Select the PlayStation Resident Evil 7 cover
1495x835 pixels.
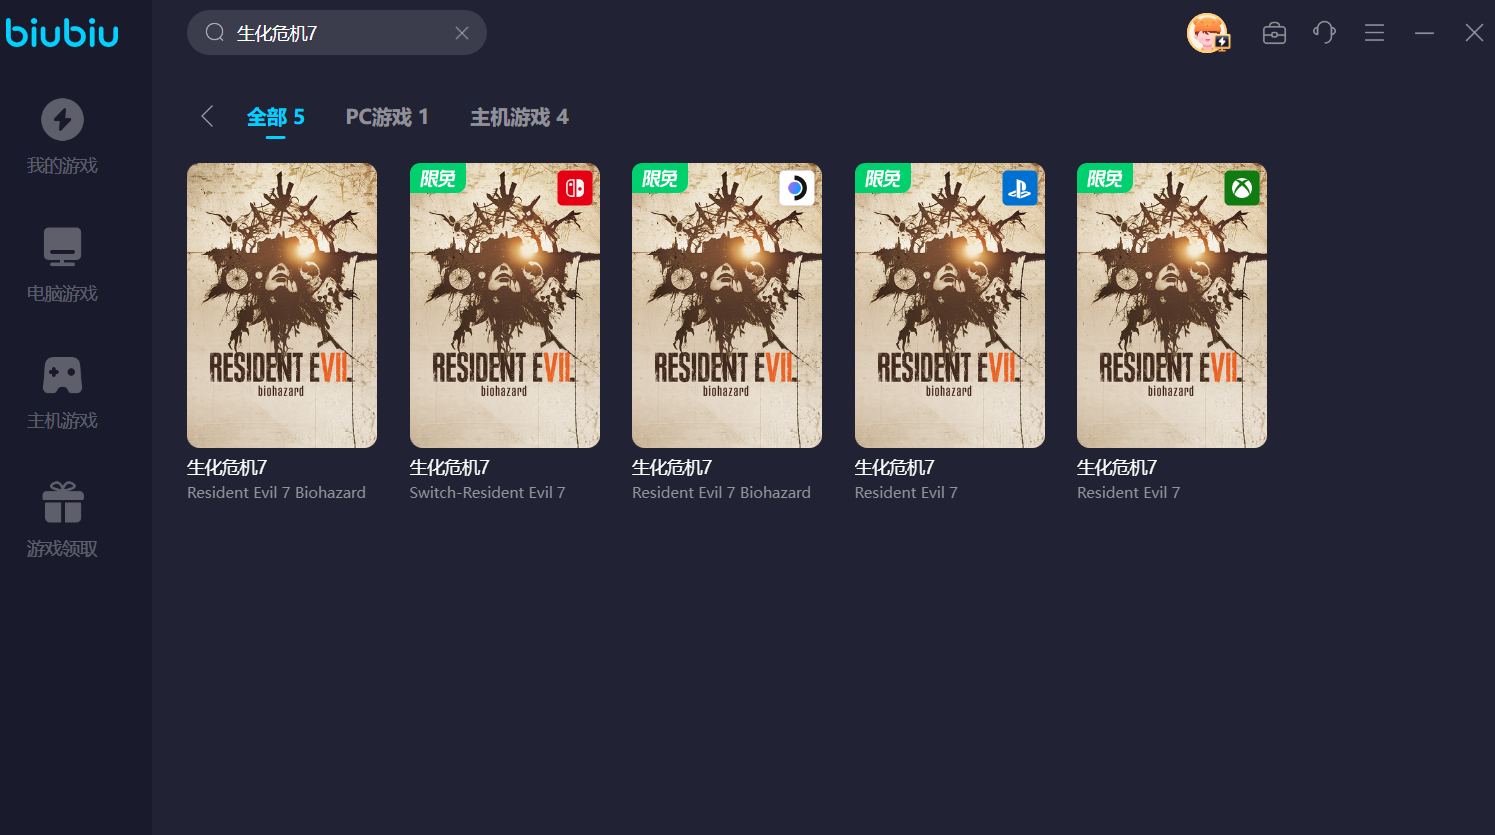pos(949,305)
